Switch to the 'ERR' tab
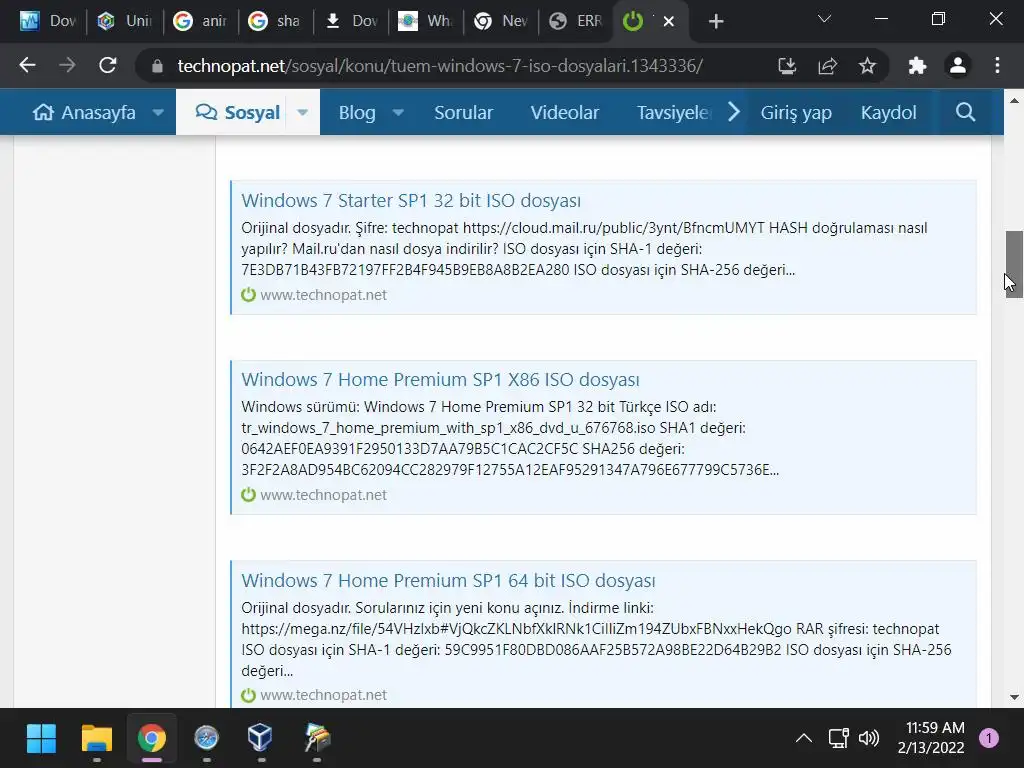This screenshot has height=768, width=1024. click(575, 22)
